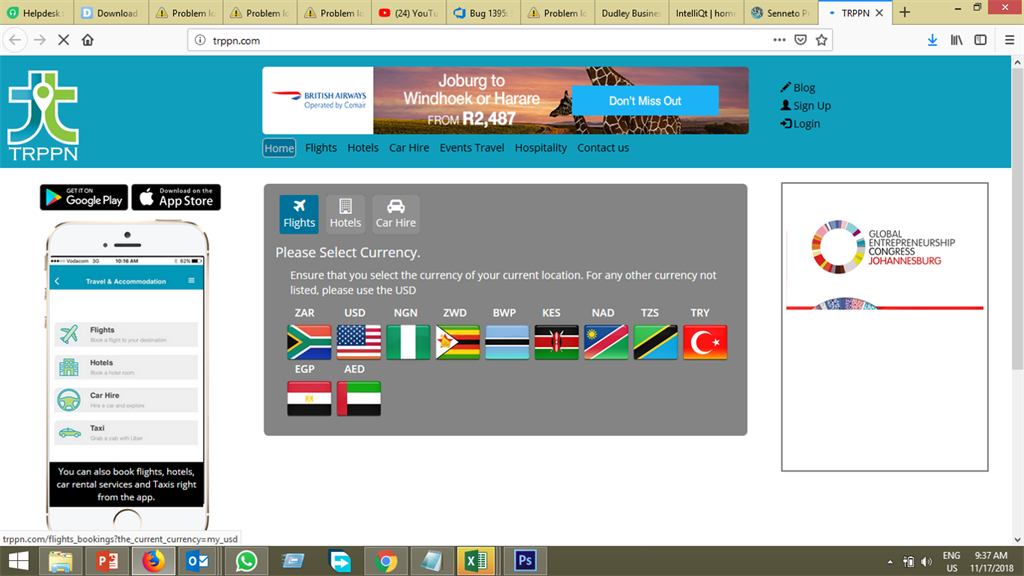This screenshot has height=576, width=1024.
Task: Open Photoshop from the taskbar
Action: click(x=525, y=561)
